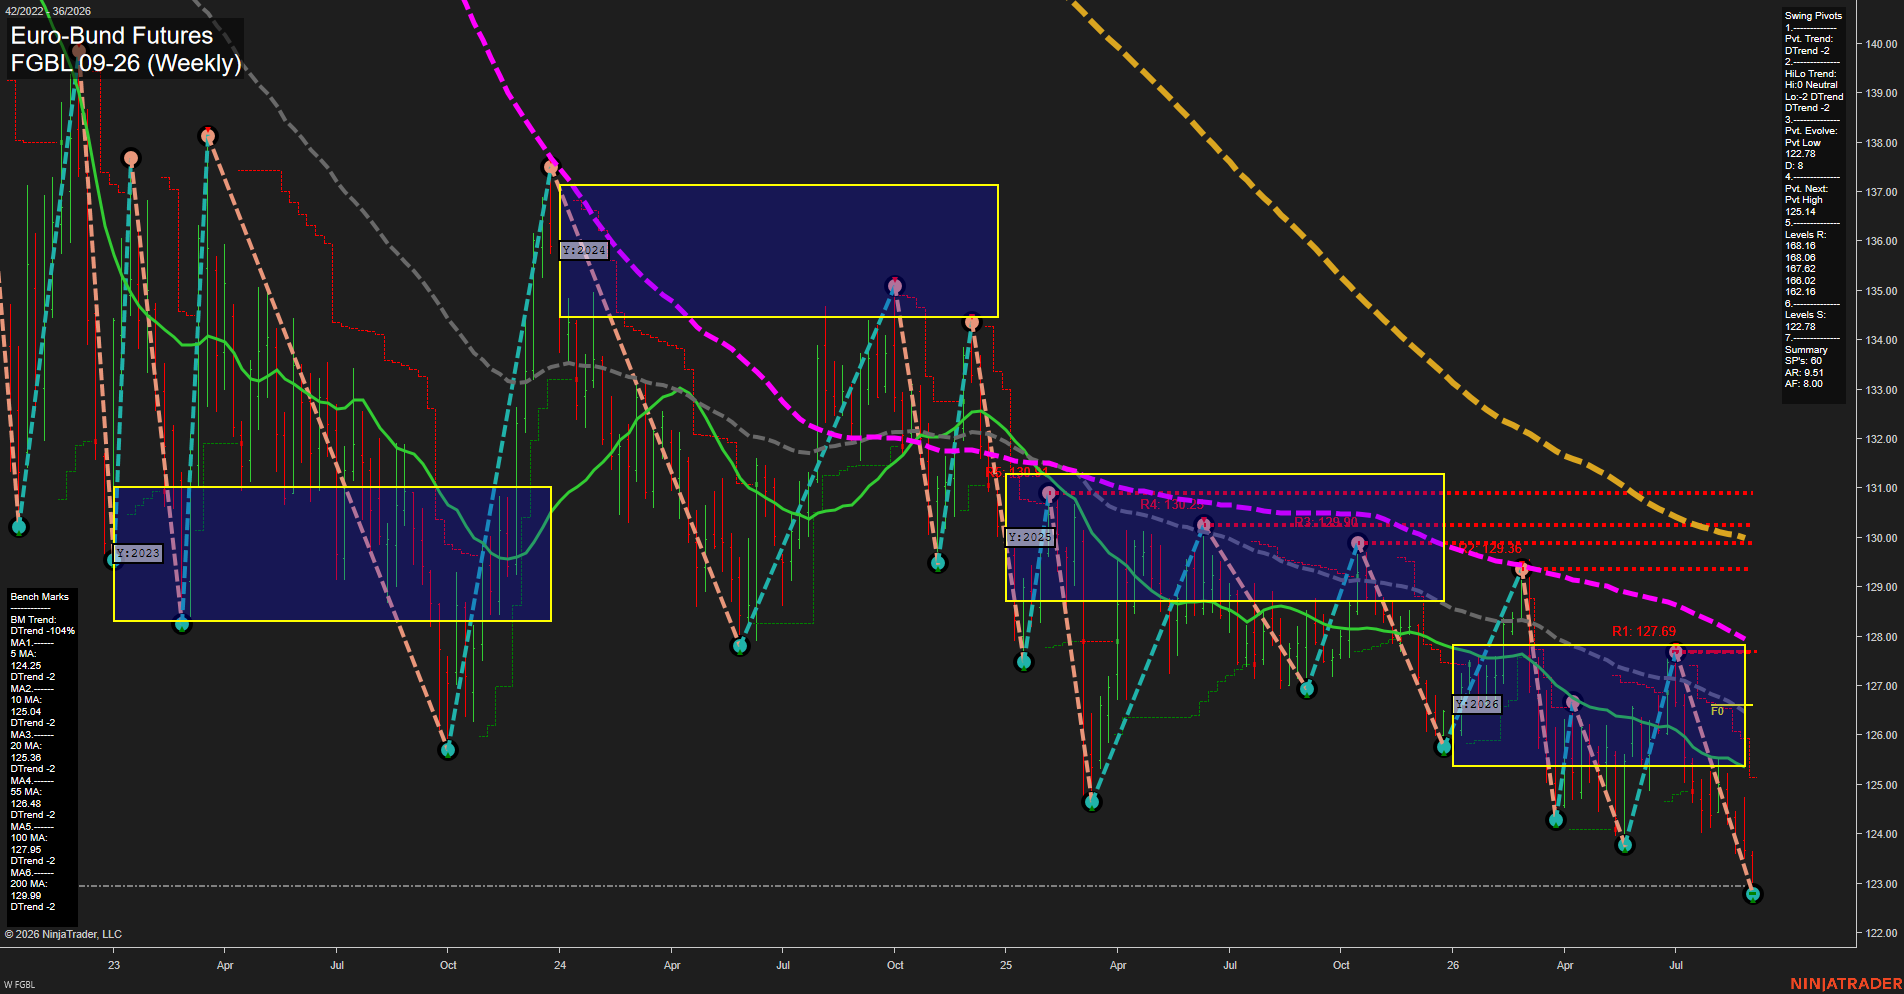Click the '132.00' price axis label
This screenshot has height=994, width=1904.
[x=1881, y=439]
